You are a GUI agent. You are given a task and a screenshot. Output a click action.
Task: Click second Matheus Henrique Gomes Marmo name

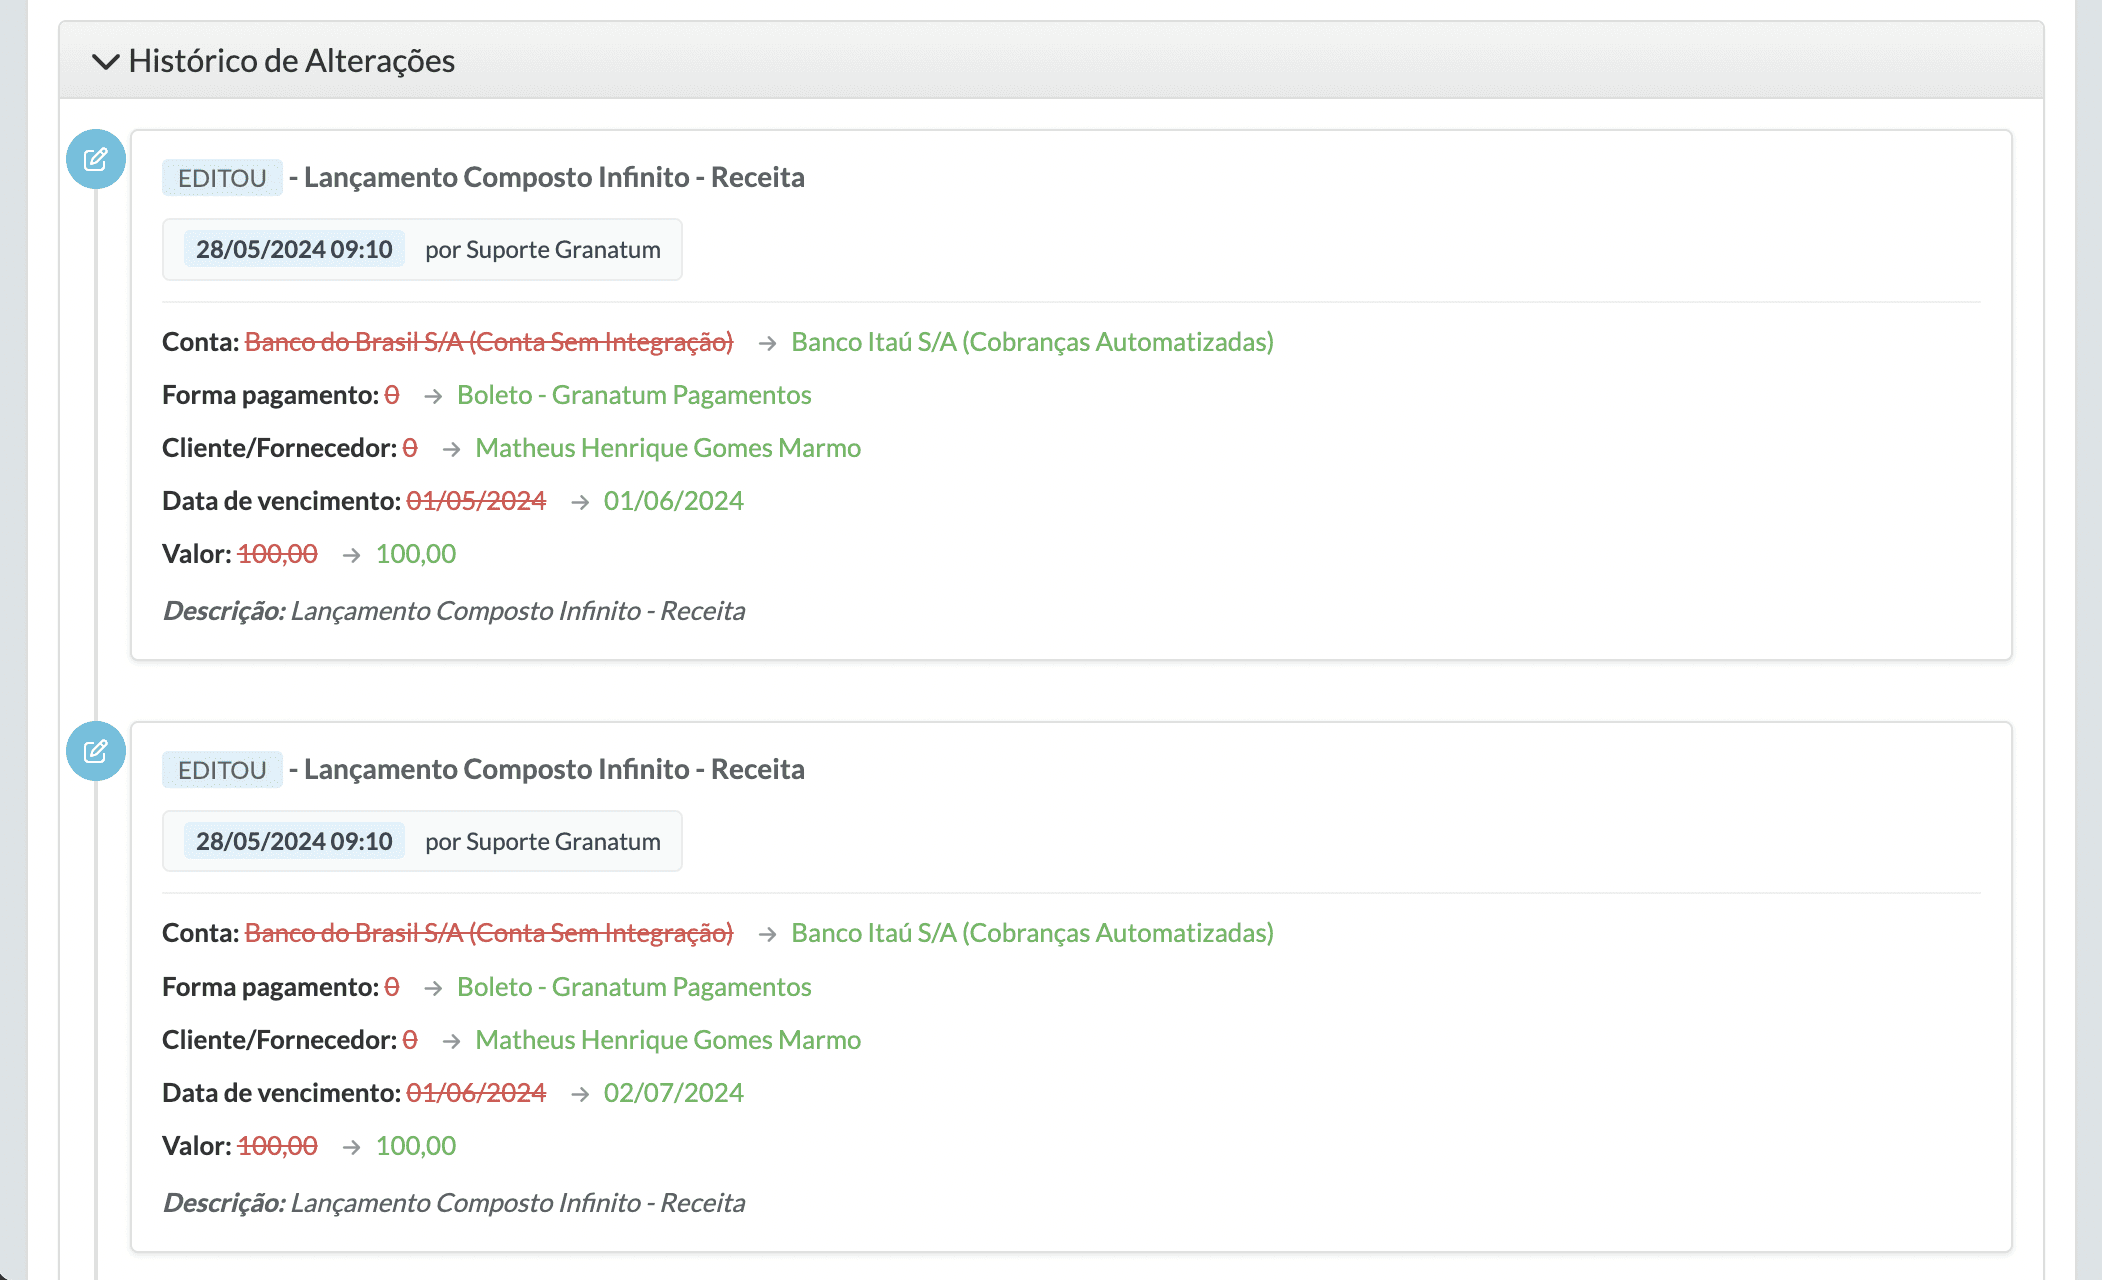668,1040
